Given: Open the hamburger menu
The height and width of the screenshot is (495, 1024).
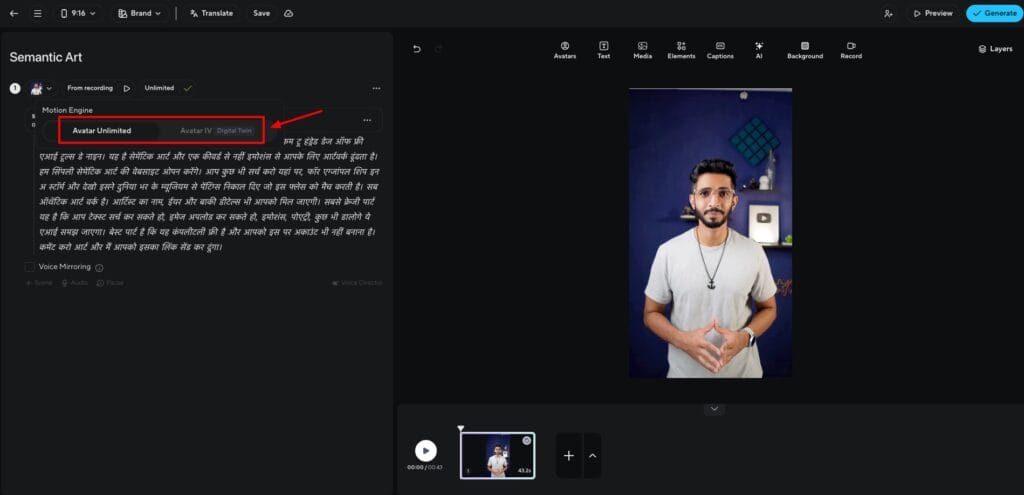Looking at the screenshot, I should 37,13.
